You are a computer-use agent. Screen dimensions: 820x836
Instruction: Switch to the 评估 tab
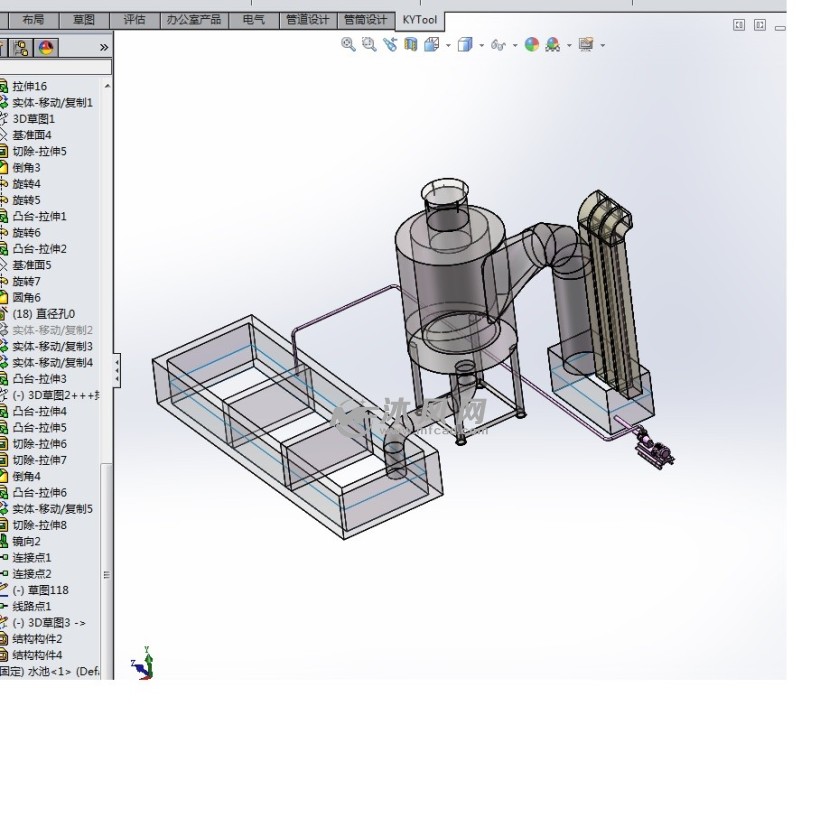(x=134, y=19)
